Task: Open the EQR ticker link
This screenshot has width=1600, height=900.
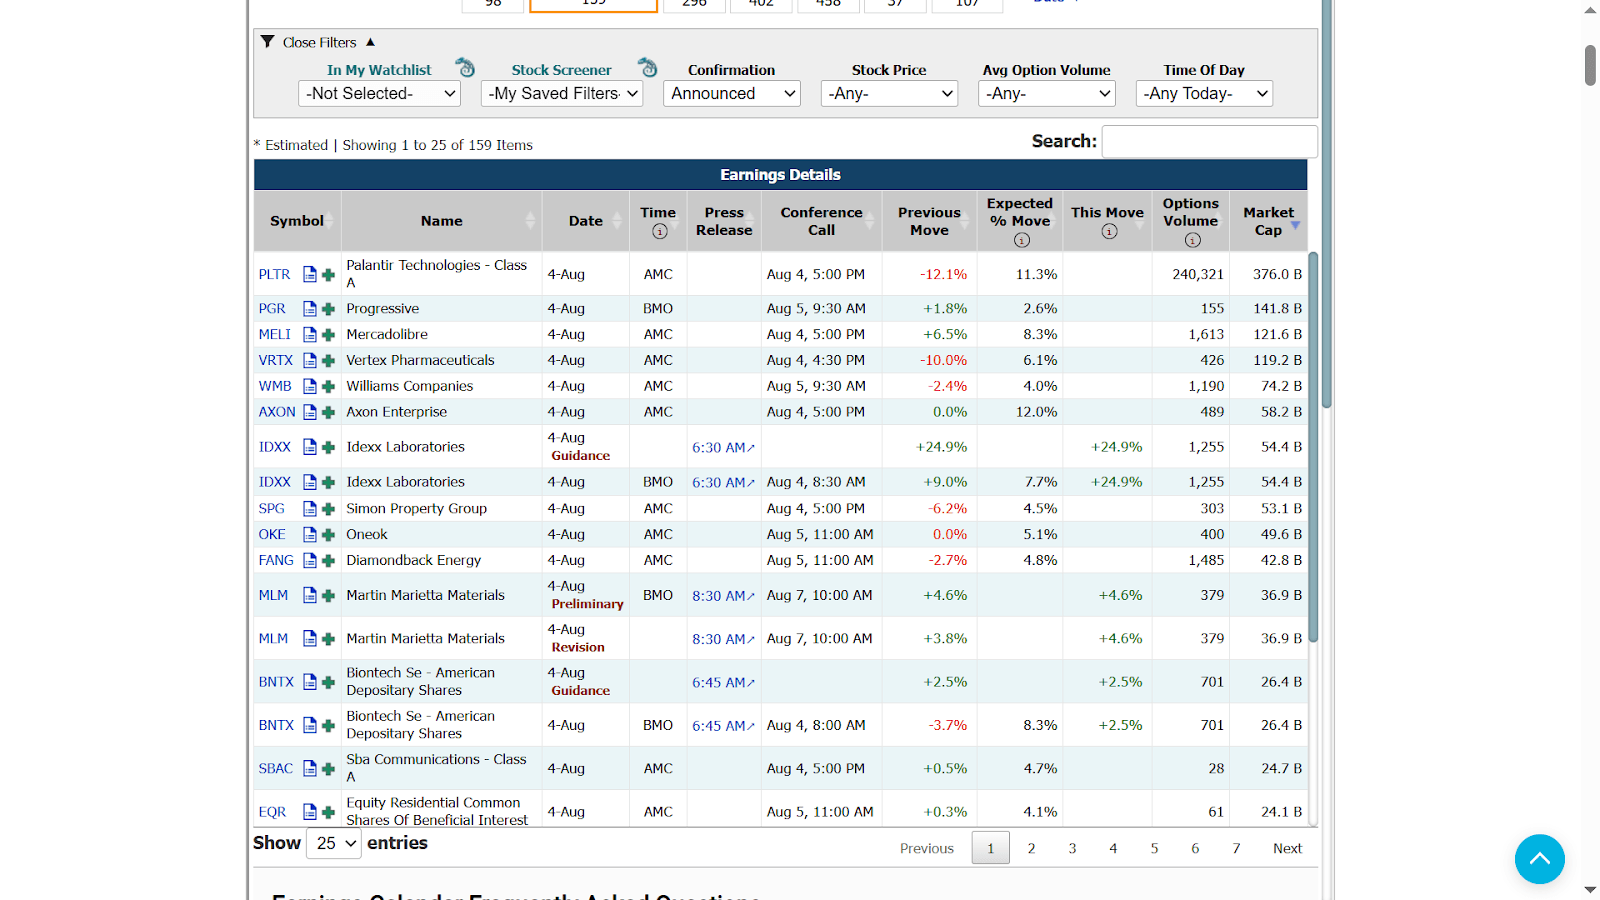Action: point(272,812)
